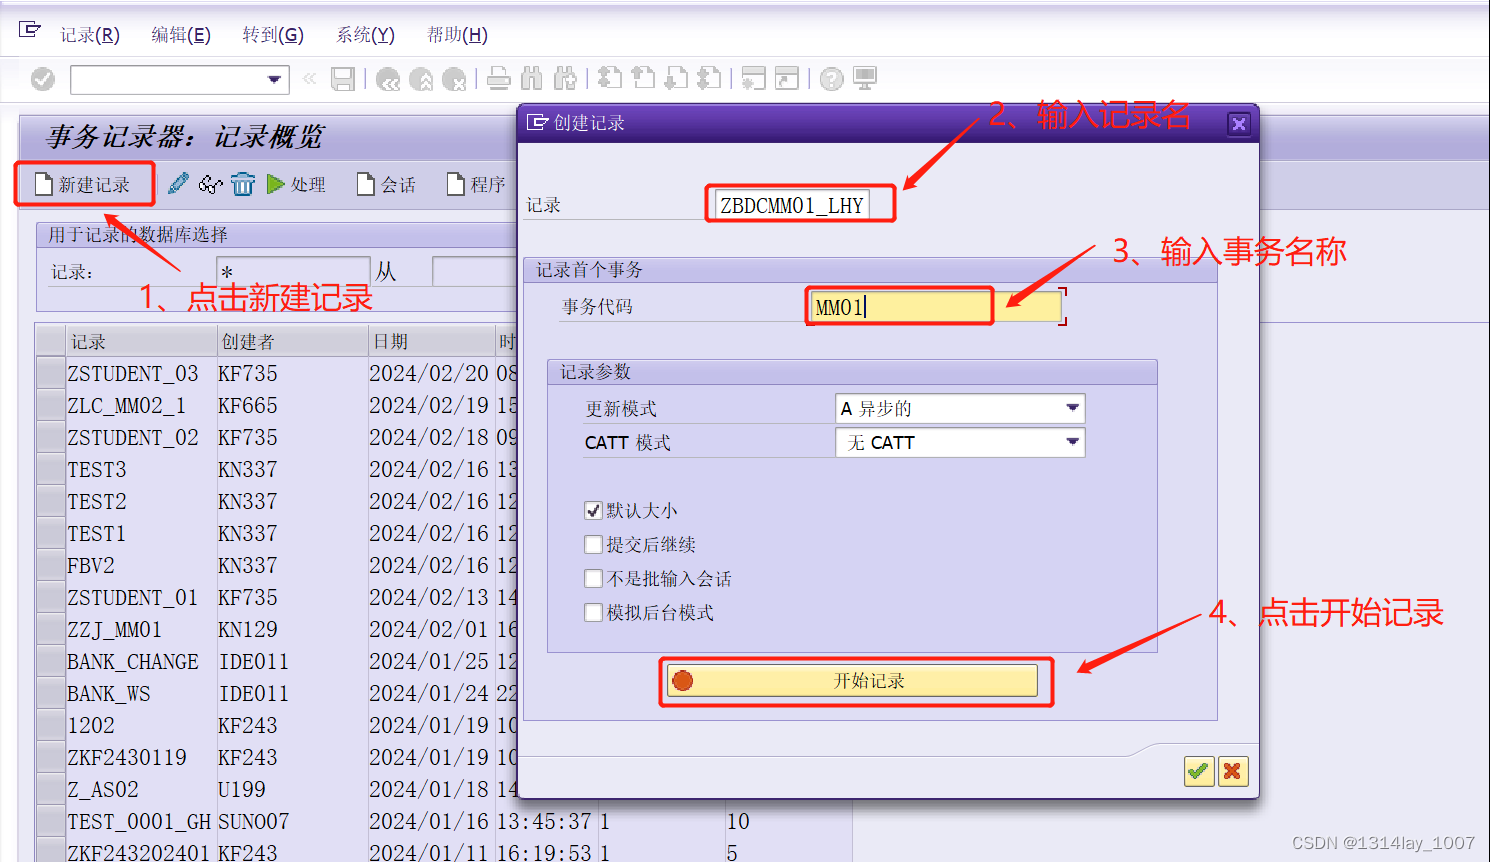Click the trash can Delete recording icon
1490x862 pixels.
[243, 184]
